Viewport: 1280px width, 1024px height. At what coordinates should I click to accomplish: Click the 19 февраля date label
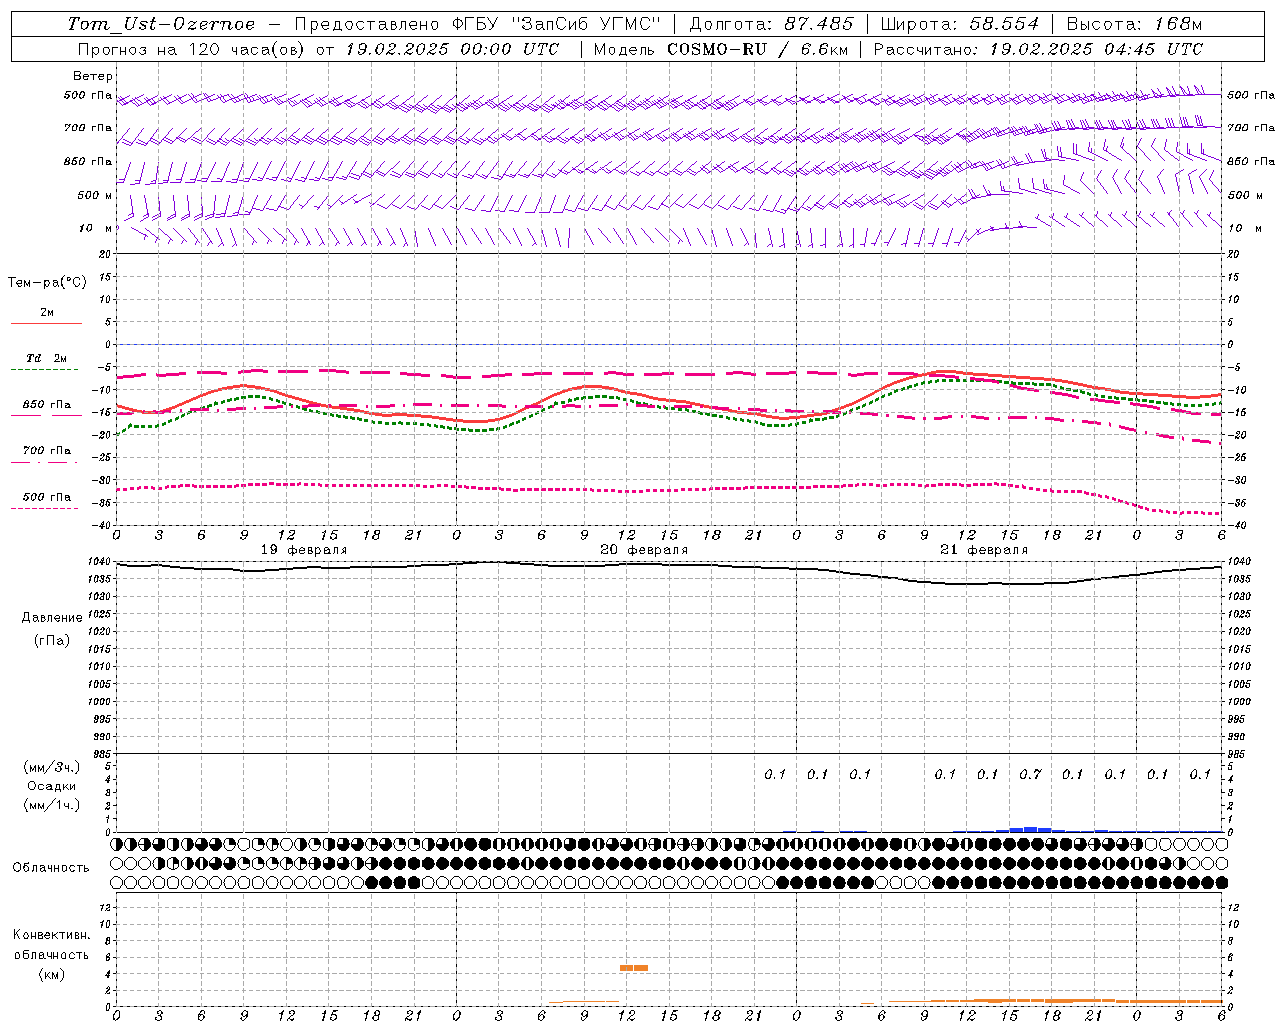point(304,550)
